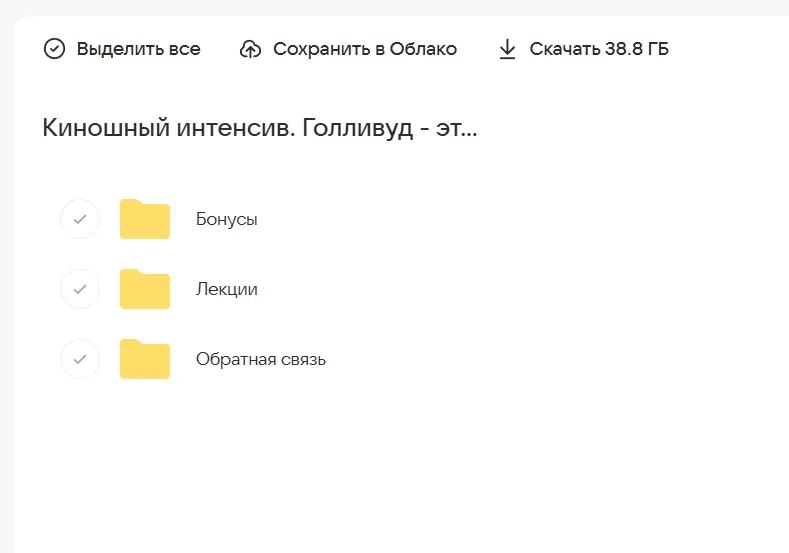Select the Лекции folder checkbox

pyautogui.click(x=80, y=289)
